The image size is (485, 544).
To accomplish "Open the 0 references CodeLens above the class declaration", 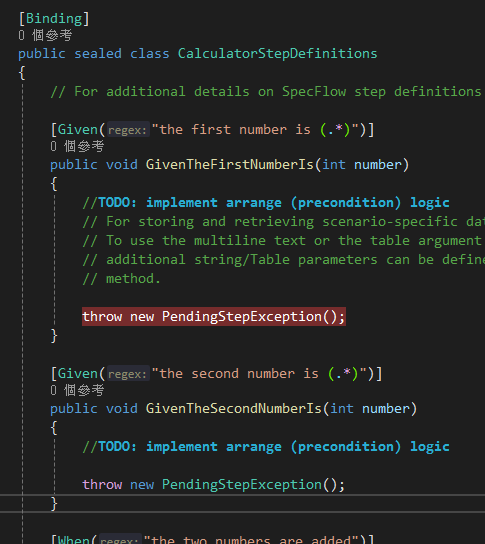I will [45, 35].
